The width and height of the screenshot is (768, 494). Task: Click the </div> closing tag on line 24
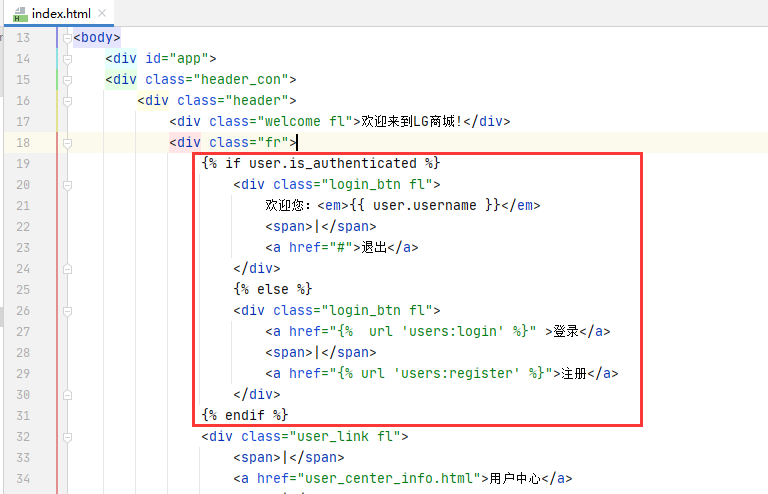pyautogui.click(x=257, y=268)
